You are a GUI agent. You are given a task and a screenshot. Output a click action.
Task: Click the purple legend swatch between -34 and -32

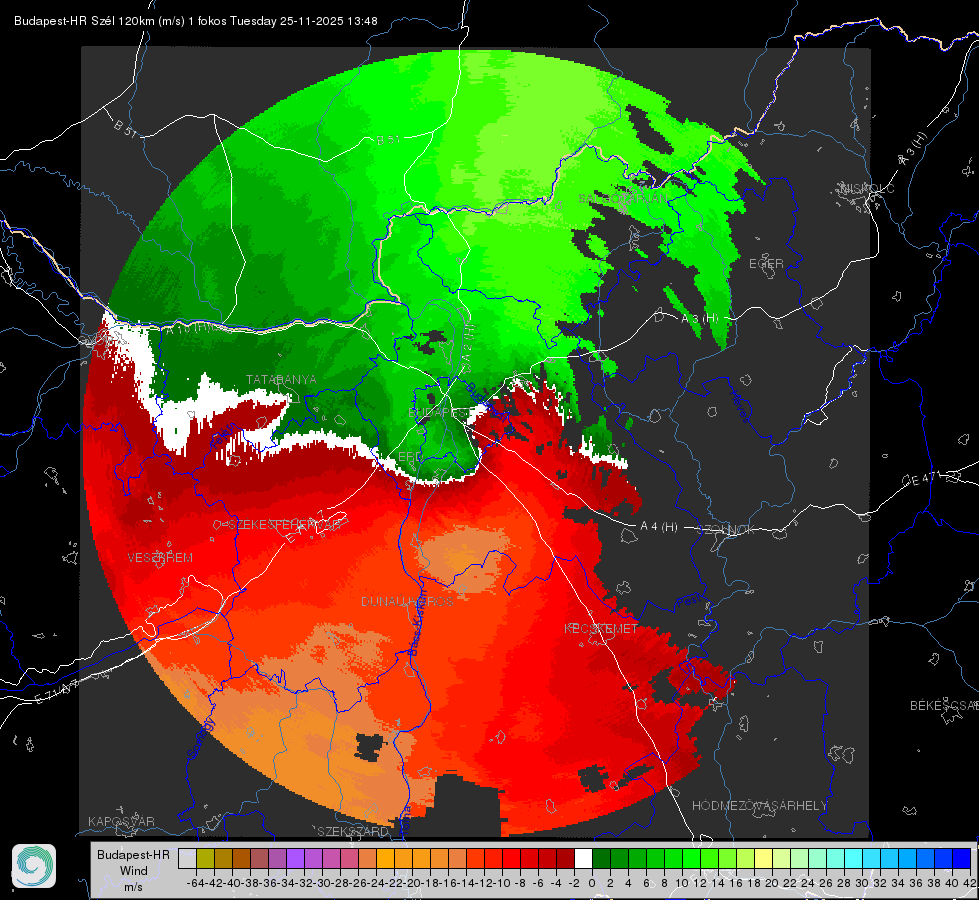tap(295, 858)
